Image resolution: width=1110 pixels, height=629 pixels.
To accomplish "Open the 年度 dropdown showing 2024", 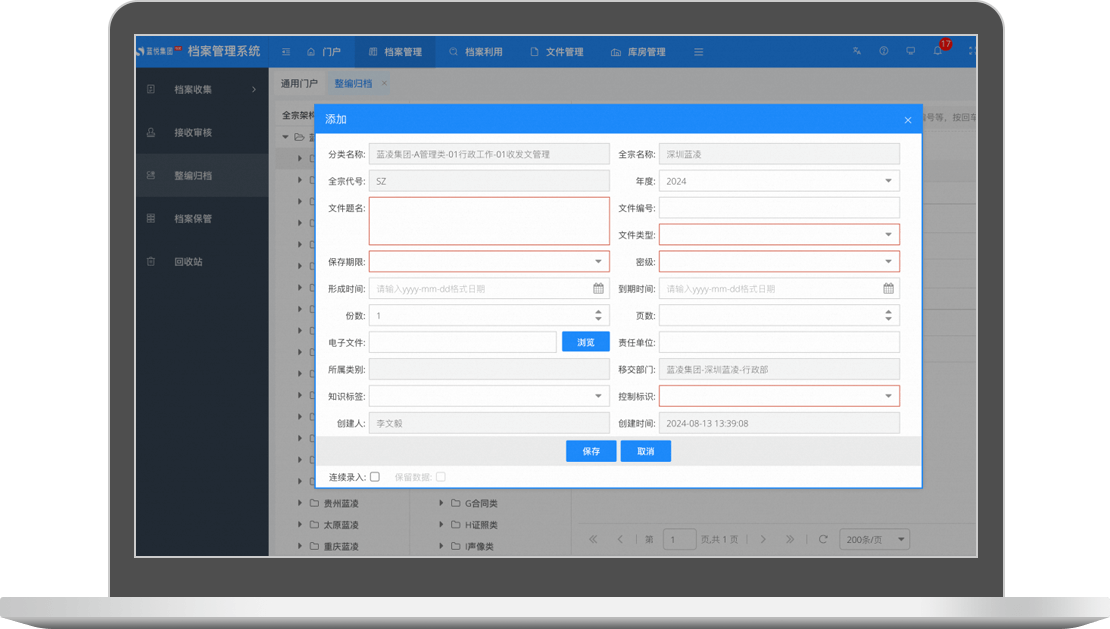I will point(778,181).
